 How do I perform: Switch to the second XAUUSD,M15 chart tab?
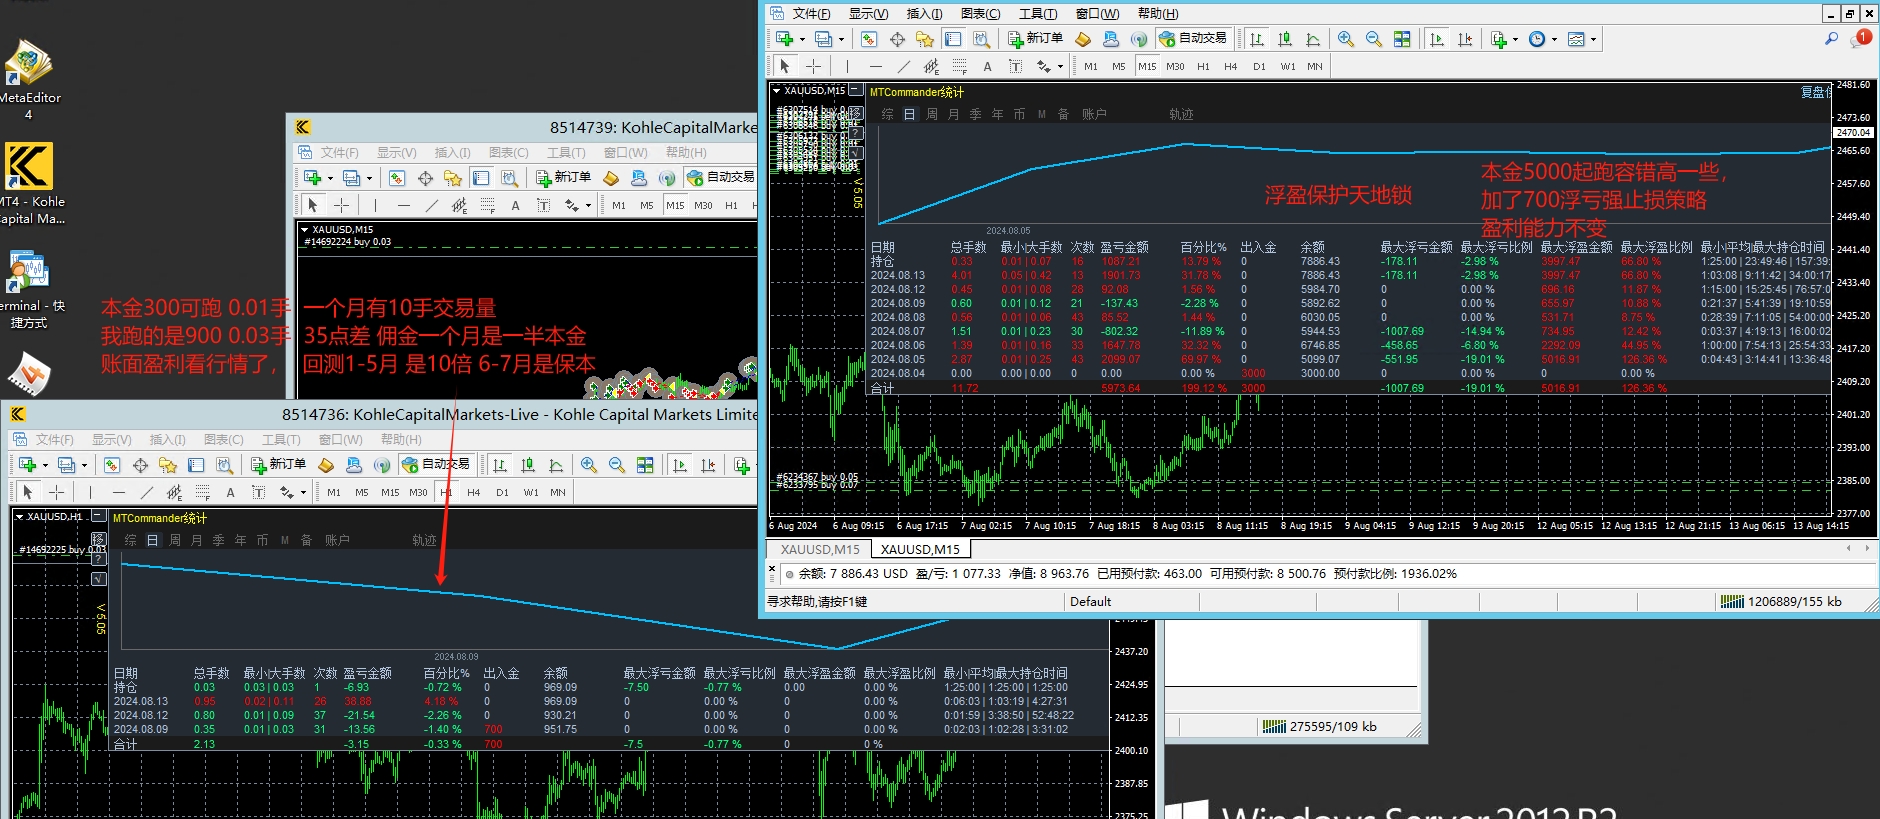[919, 549]
